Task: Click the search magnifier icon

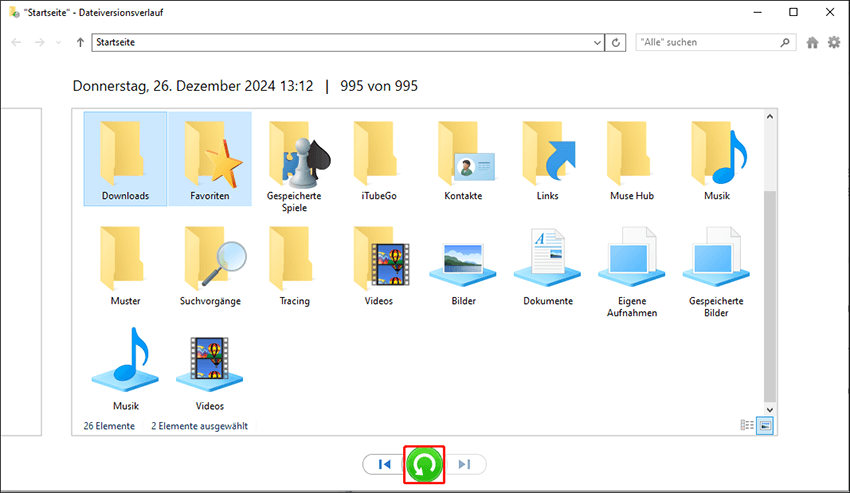Action: (x=784, y=42)
